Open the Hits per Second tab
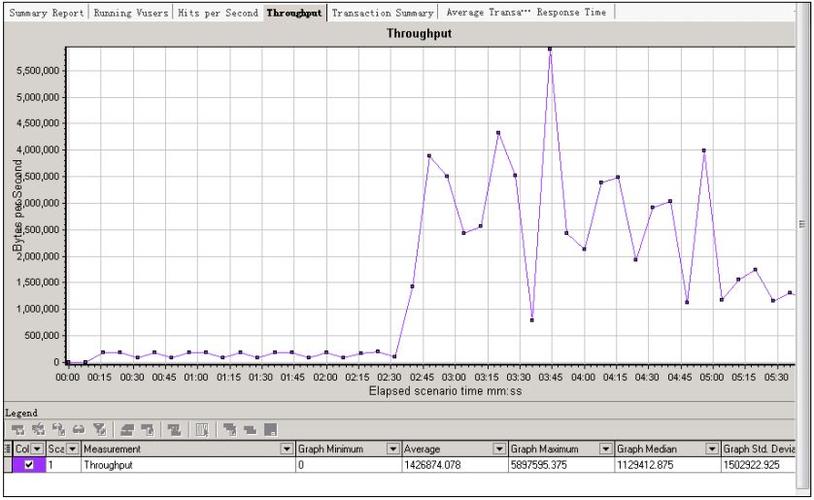This screenshot has height=500, width=814. [217, 13]
